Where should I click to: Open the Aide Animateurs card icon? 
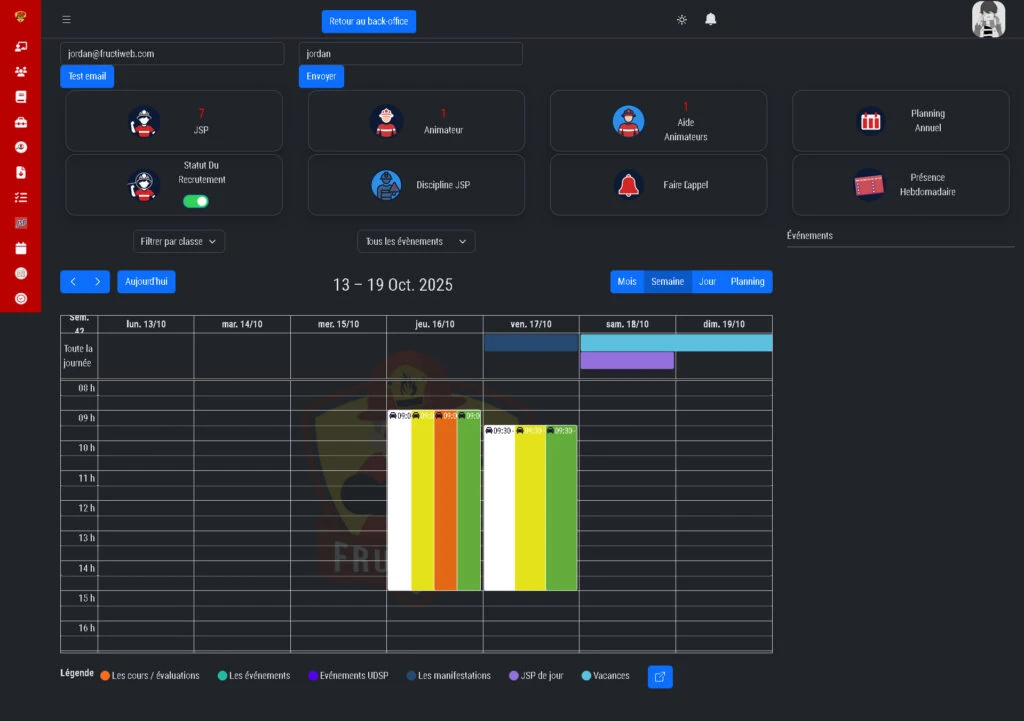628,121
